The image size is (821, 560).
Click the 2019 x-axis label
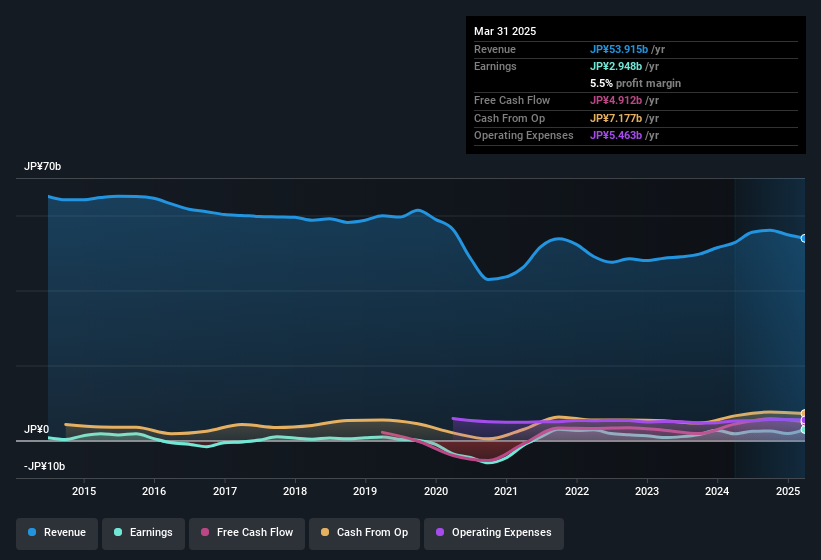[365, 491]
